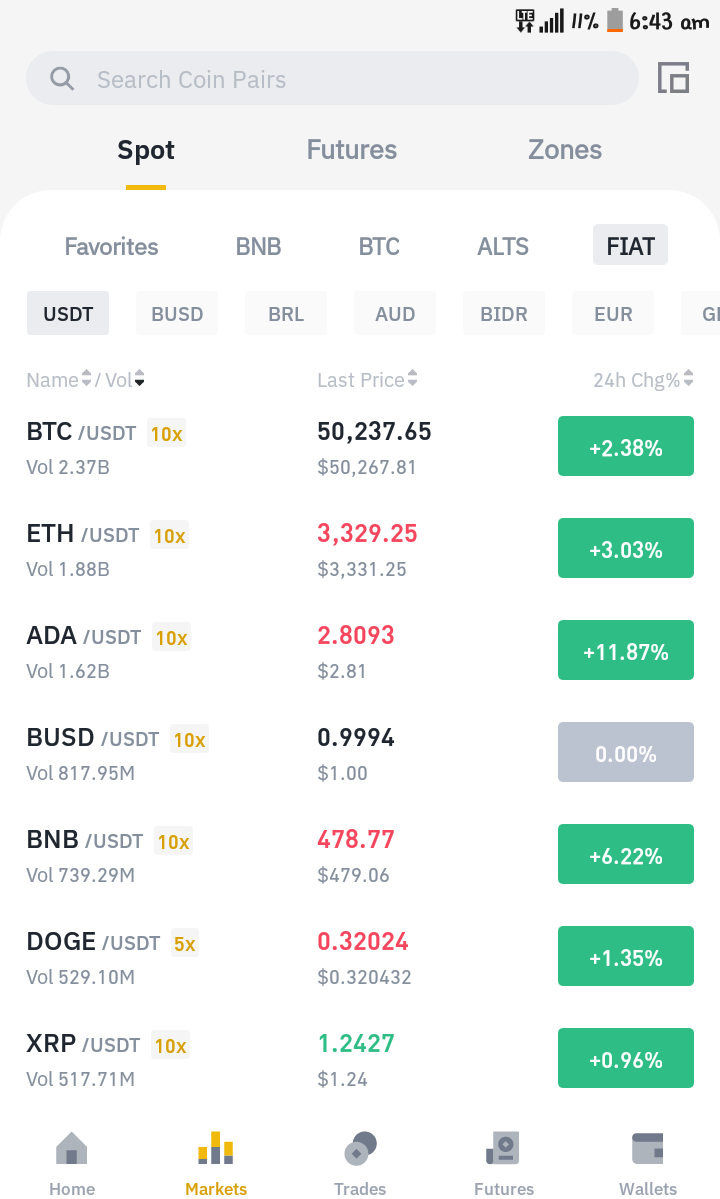Tap the gray BUSD 0.00% badge
The image size is (720, 1199).
626,752
